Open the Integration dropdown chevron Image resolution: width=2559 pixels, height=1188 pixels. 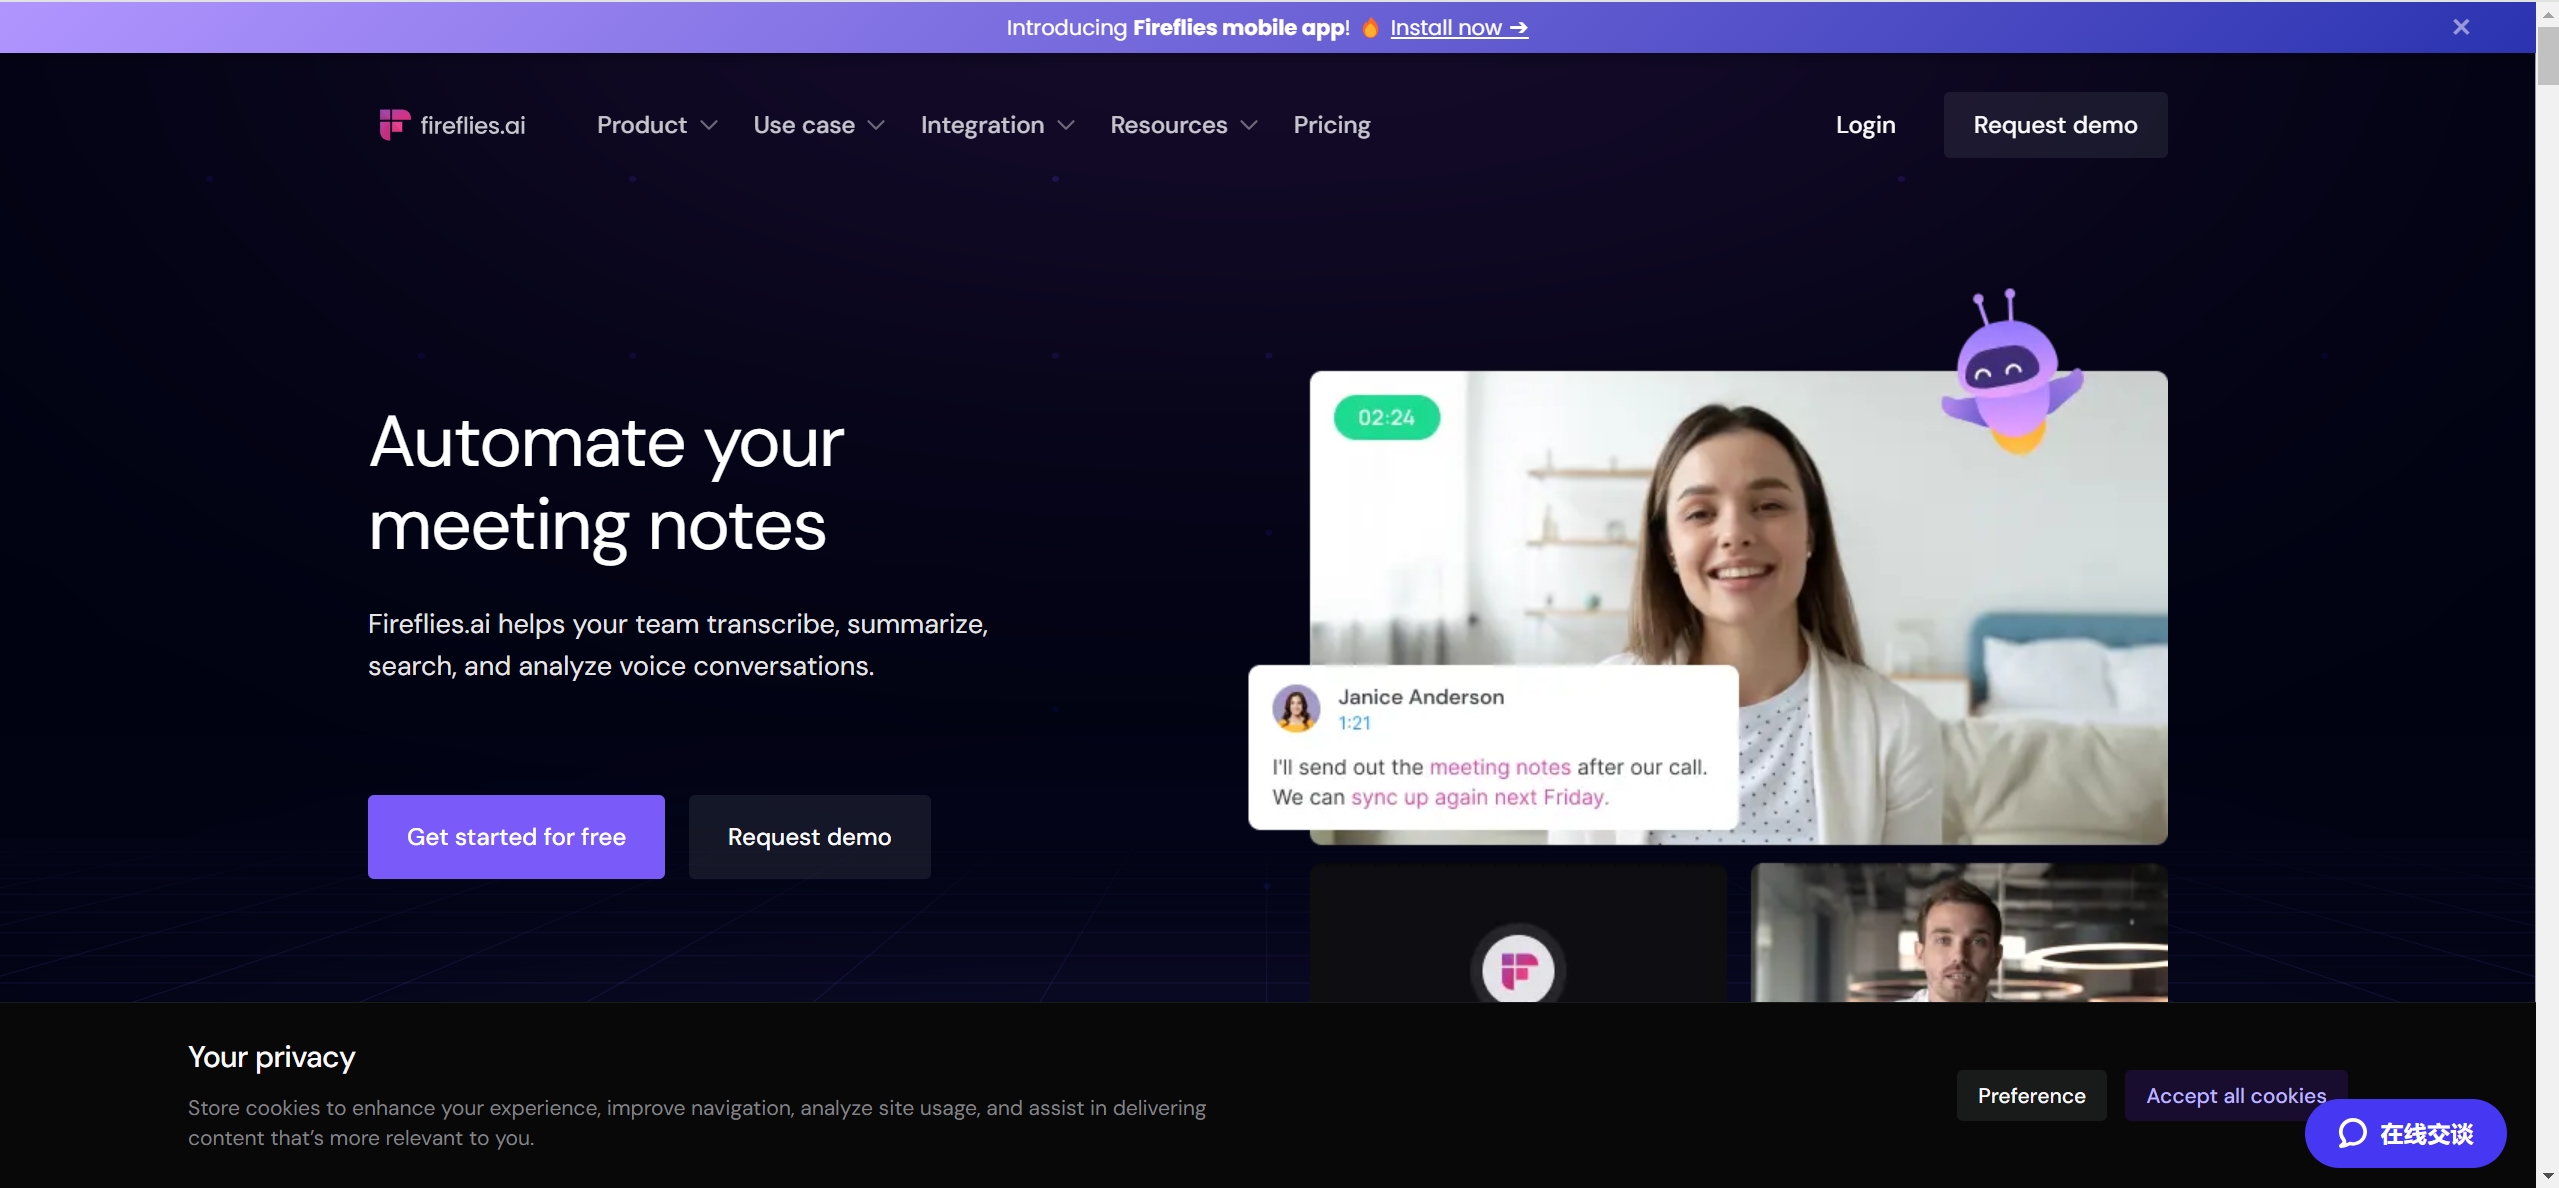(1066, 125)
